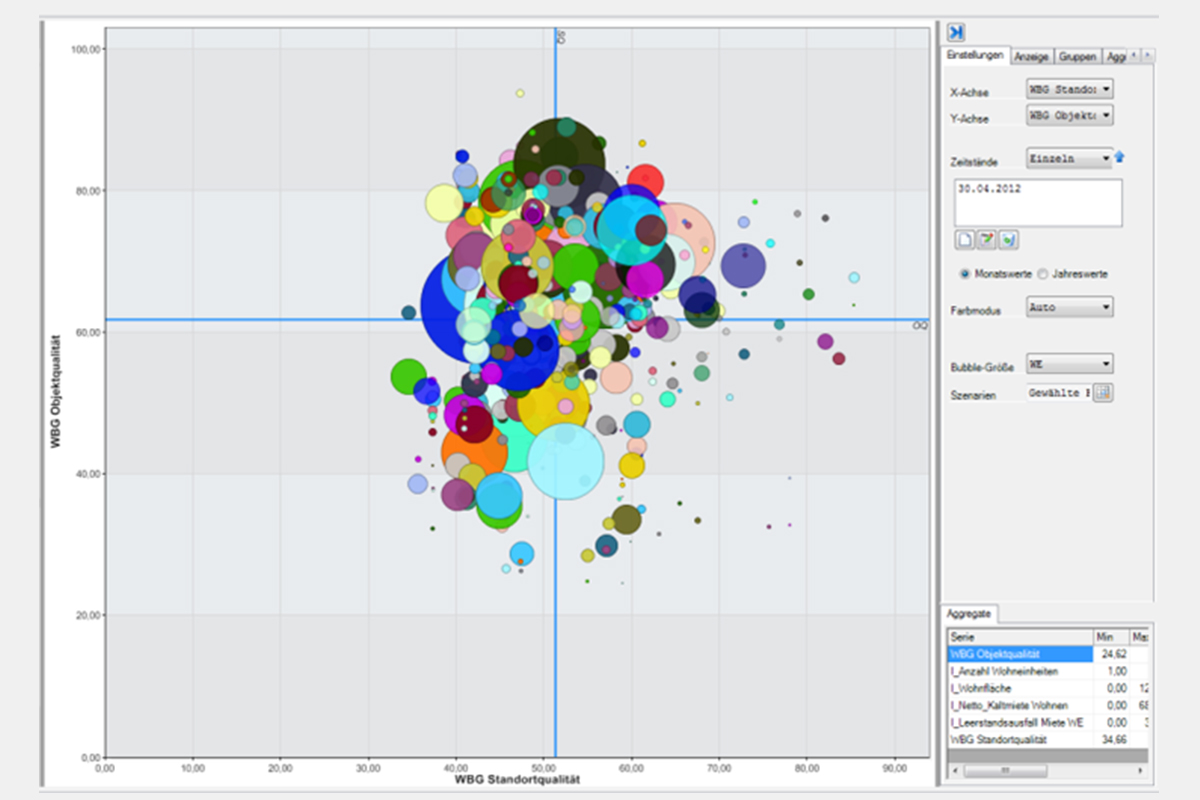
Task: Click the new blank page icon under date list
Action: [965, 239]
